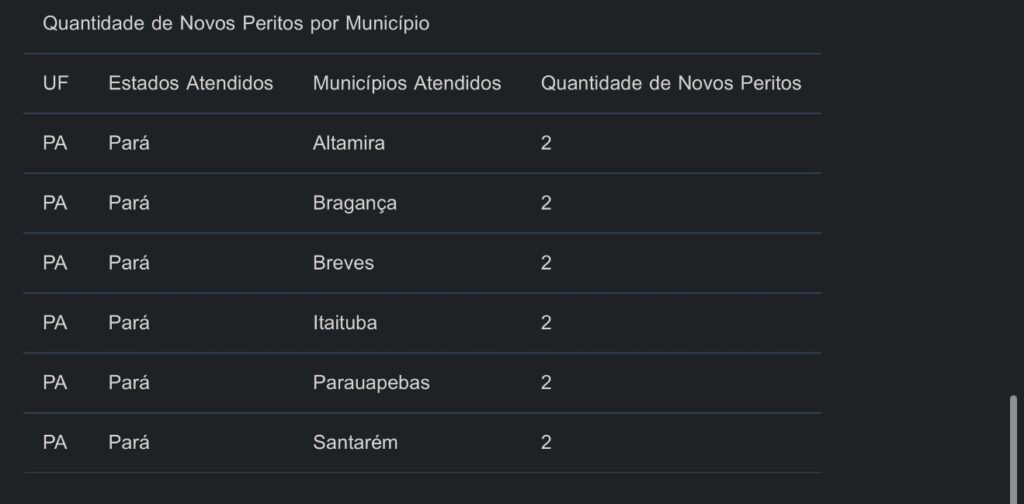Click the table title "Quantidade de Novos Peritos por Município"

click(236, 24)
